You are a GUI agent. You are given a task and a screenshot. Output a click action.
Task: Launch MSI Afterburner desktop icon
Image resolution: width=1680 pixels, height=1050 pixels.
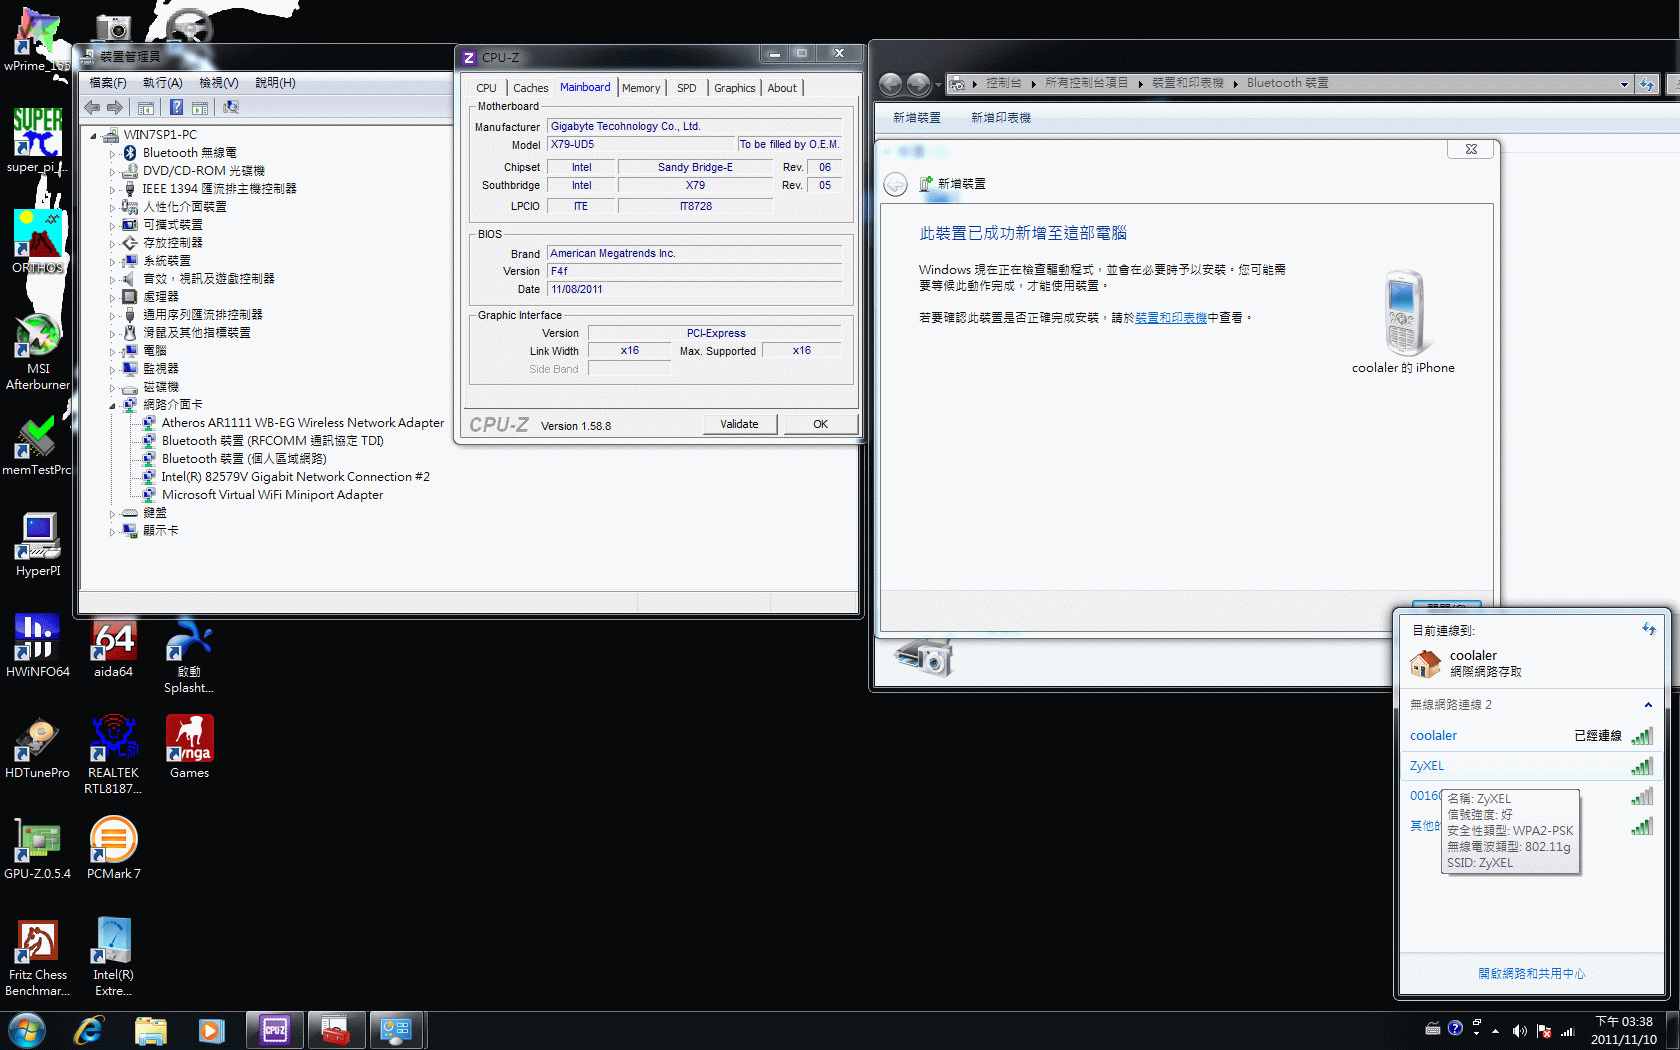point(37,351)
